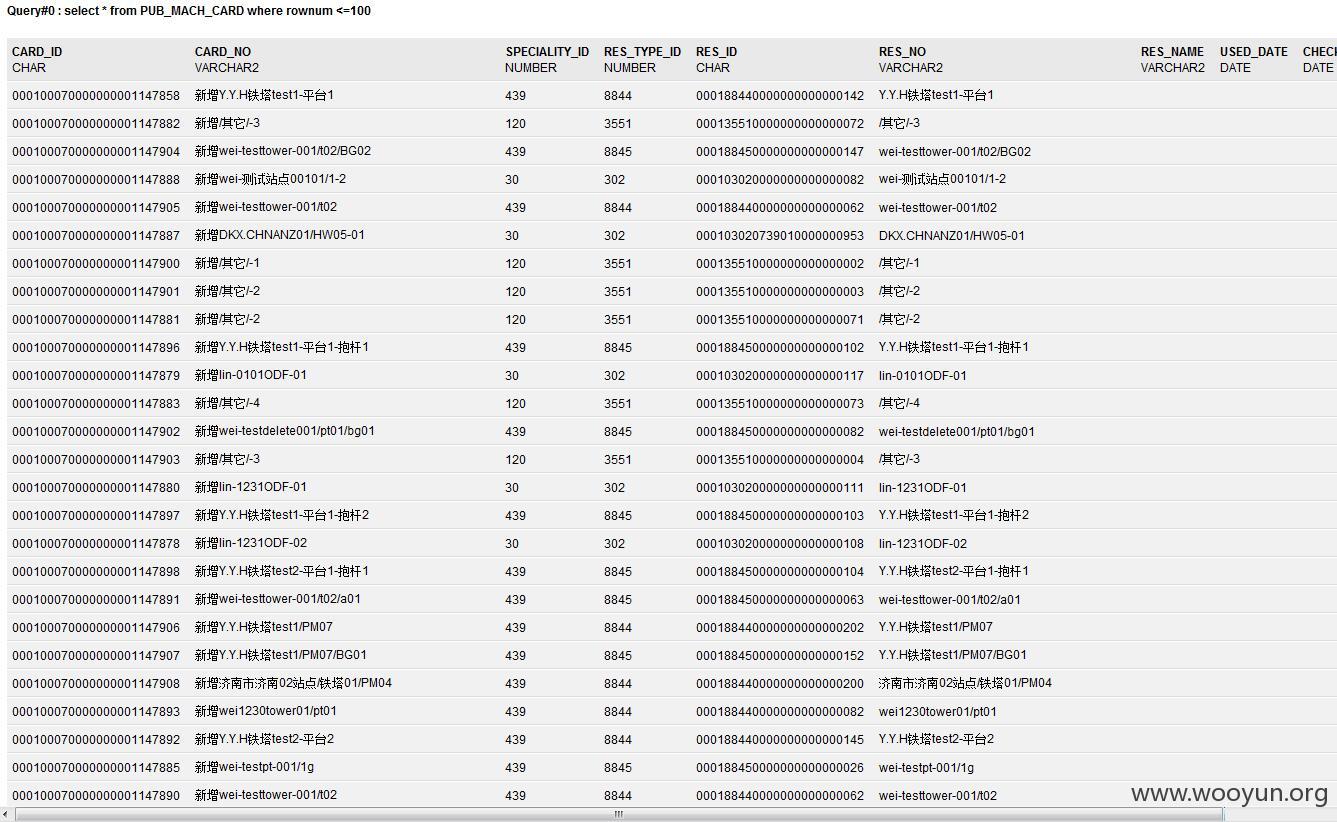This screenshot has width=1337, height=822.
Task: Select CARD_ID cell 00010007000000001147903
Action: (x=96, y=460)
